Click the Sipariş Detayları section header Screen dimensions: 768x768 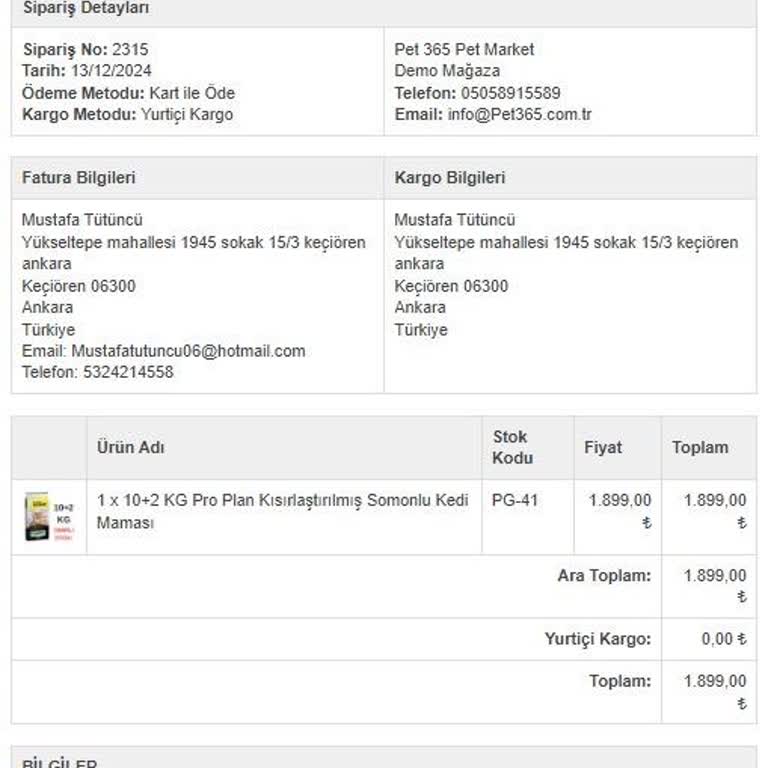tap(86, 9)
